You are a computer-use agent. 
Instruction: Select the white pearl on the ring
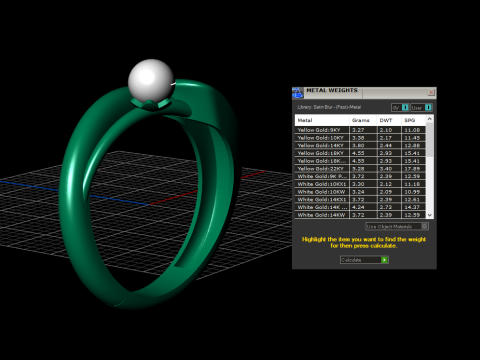point(151,80)
